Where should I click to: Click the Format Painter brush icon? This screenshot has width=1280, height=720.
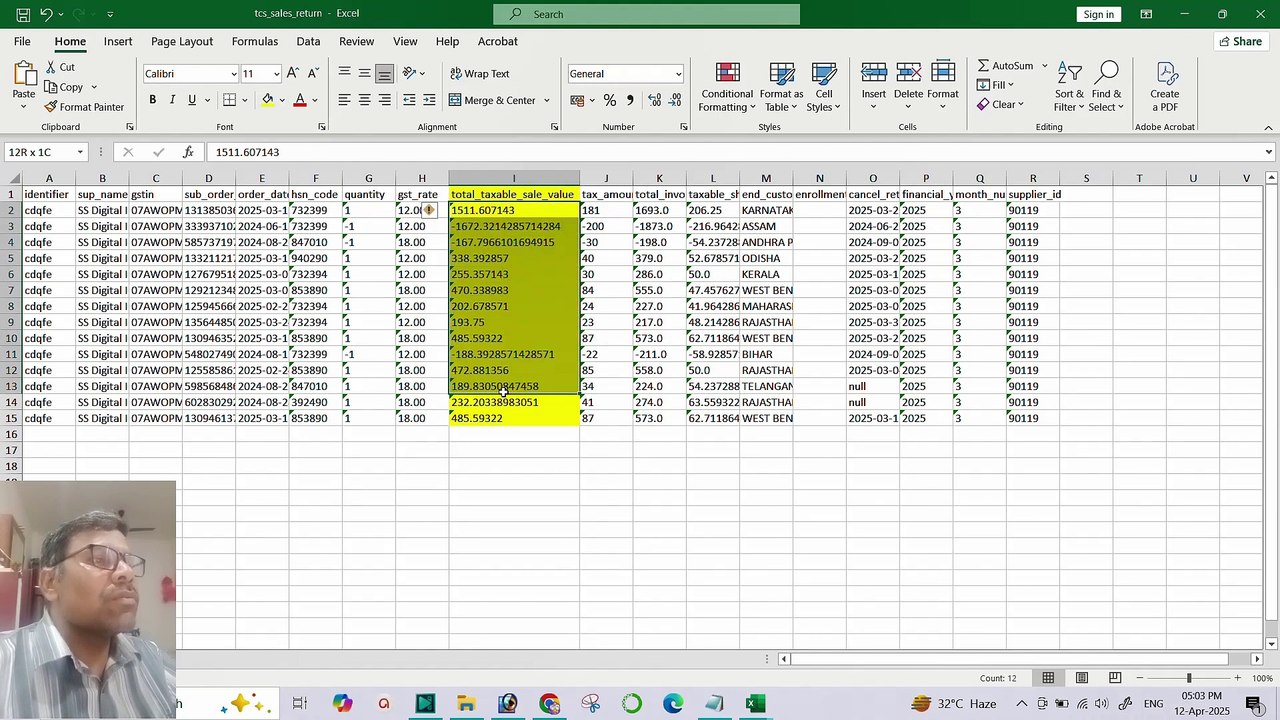point(51,107)
